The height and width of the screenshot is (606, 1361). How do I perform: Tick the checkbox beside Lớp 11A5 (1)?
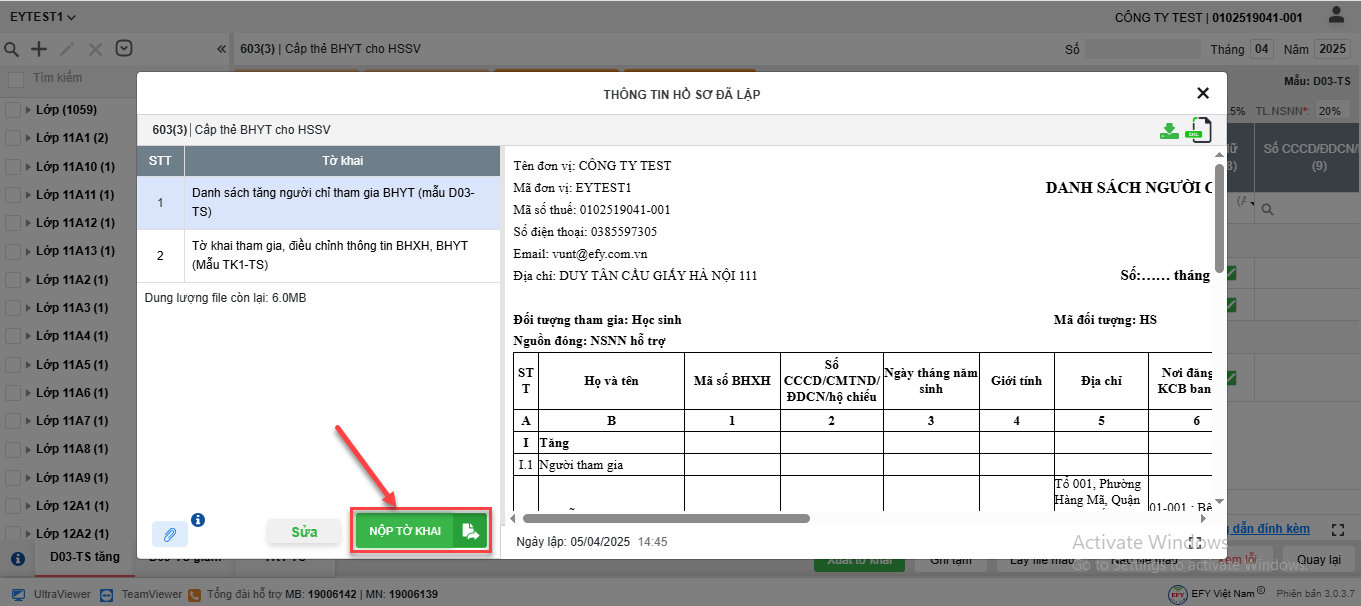(x=13, y=365)
